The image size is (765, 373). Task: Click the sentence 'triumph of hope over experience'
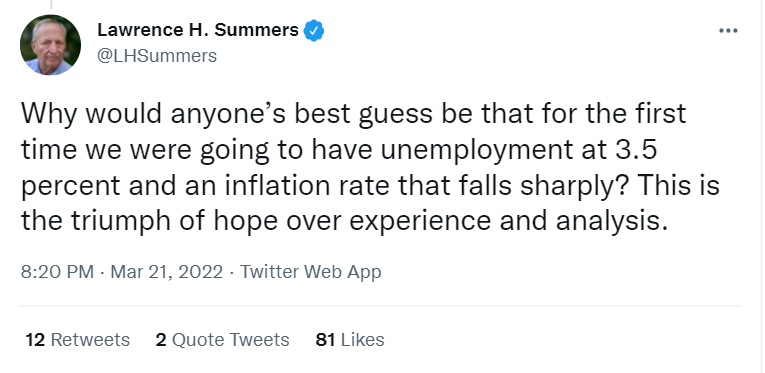tap(281, 222)
